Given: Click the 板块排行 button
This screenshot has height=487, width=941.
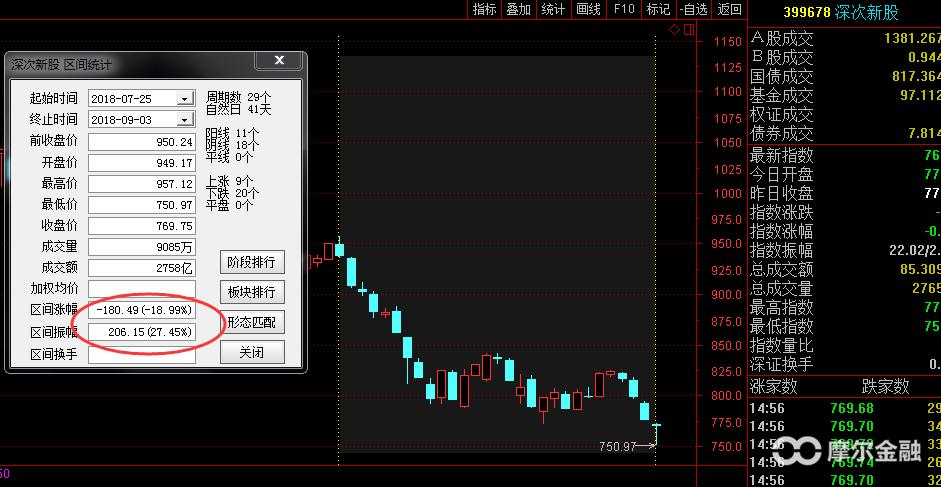Looking at the screenshot, I should 252,292.
